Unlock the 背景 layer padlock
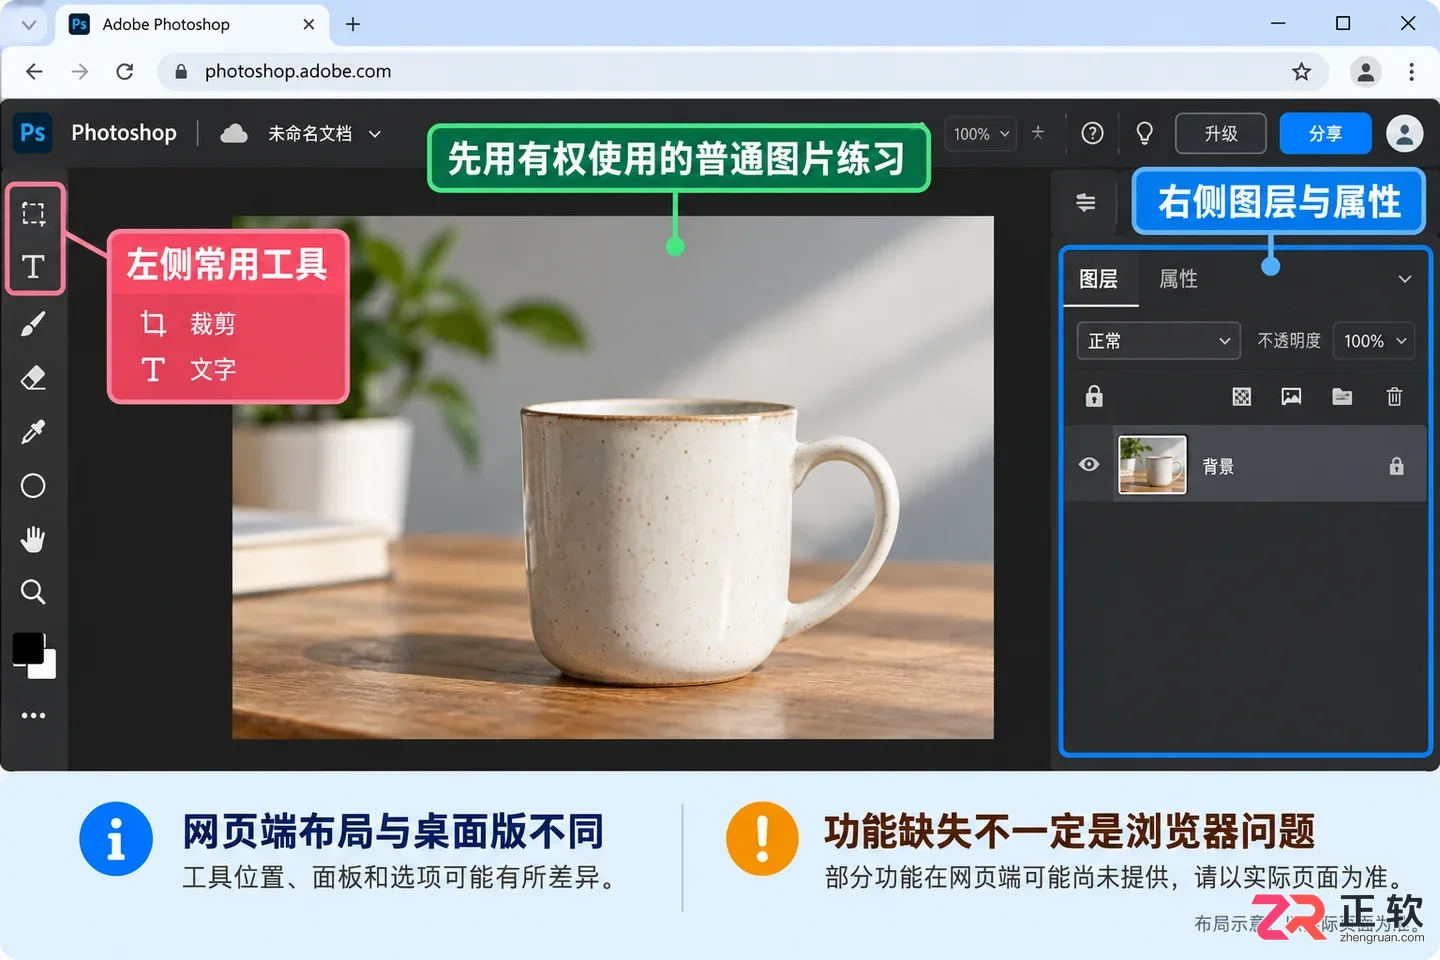Screen dimensions: 1440x960 1396,466
